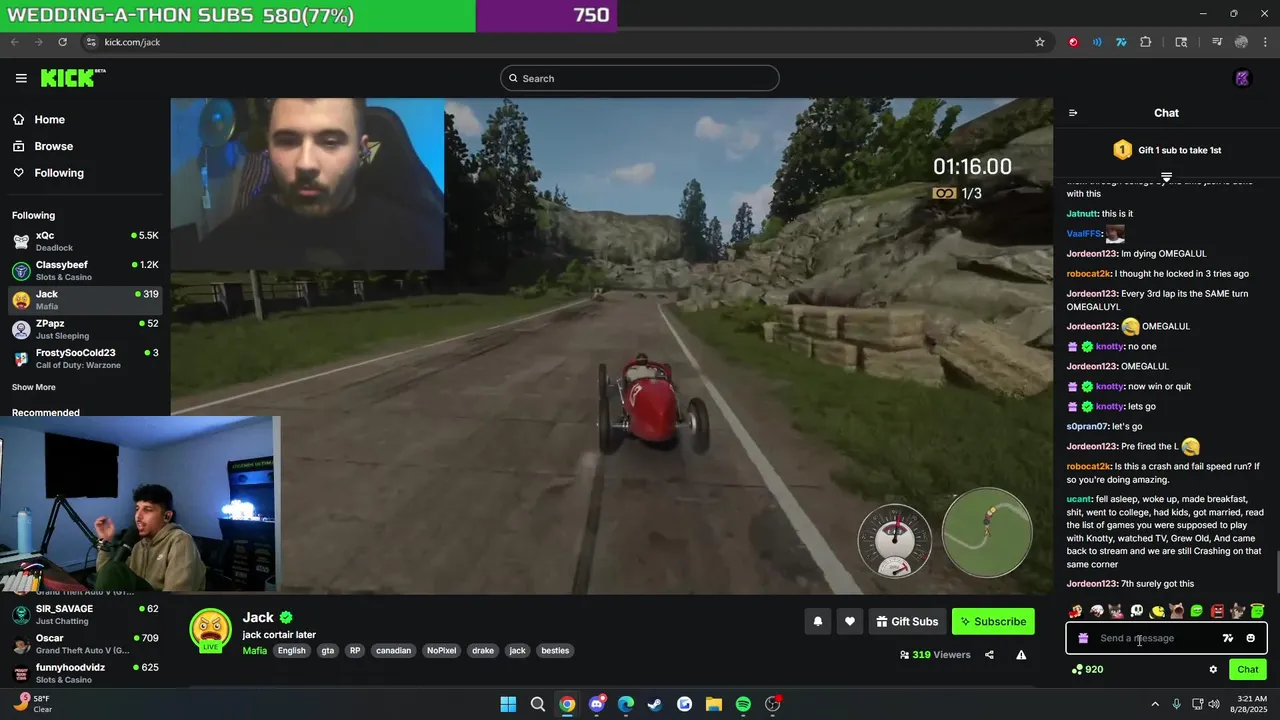The height and width of the screenshot is (720, 1280).
Task: Click the green Subscribe button
Action: (993, 621)
